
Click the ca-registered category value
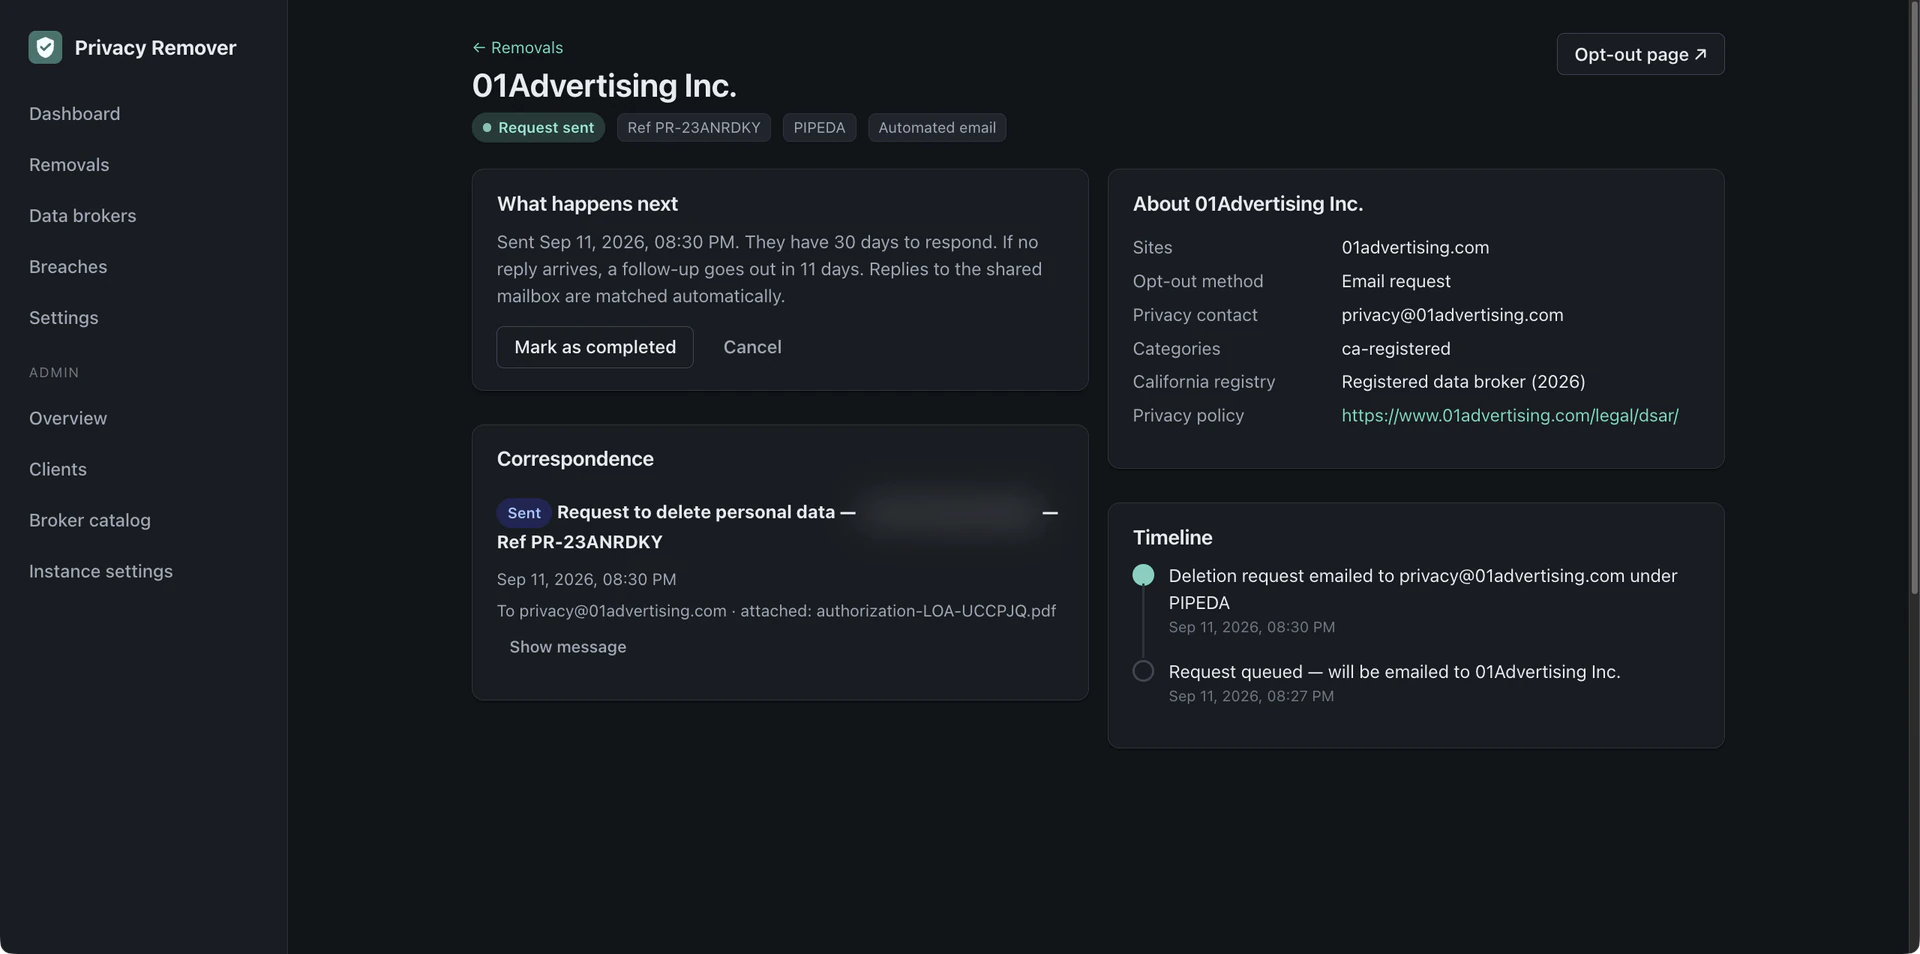pos(1396,349)
